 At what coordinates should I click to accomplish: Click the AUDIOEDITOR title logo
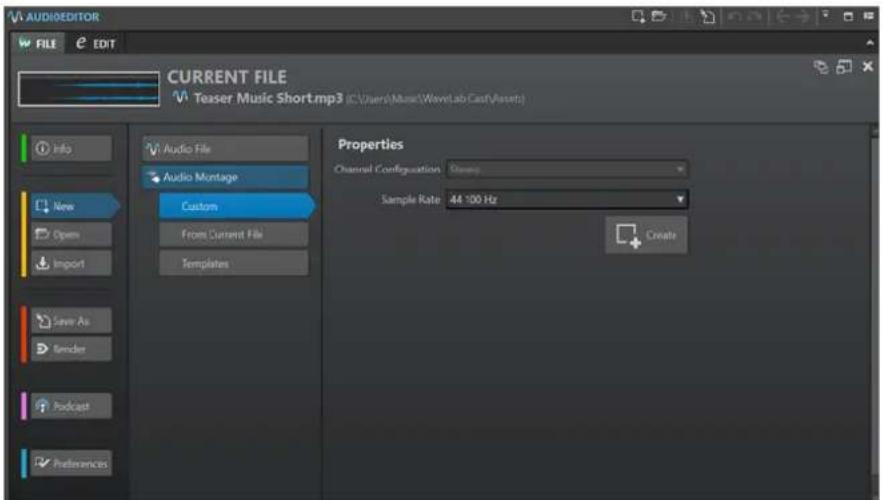point(54,17)
